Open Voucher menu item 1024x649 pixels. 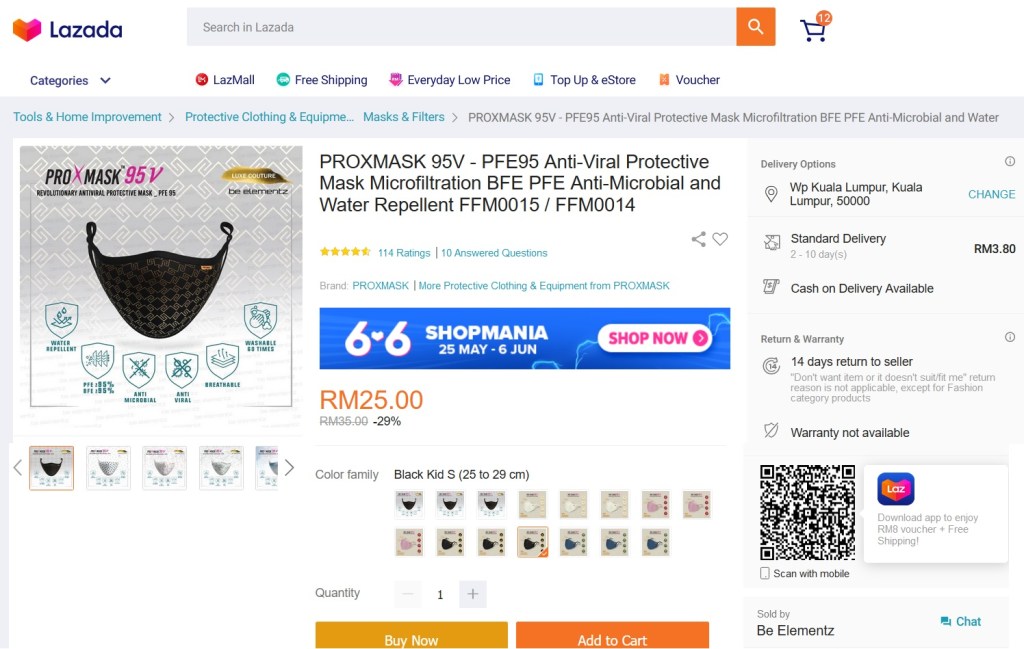[689, 80]
